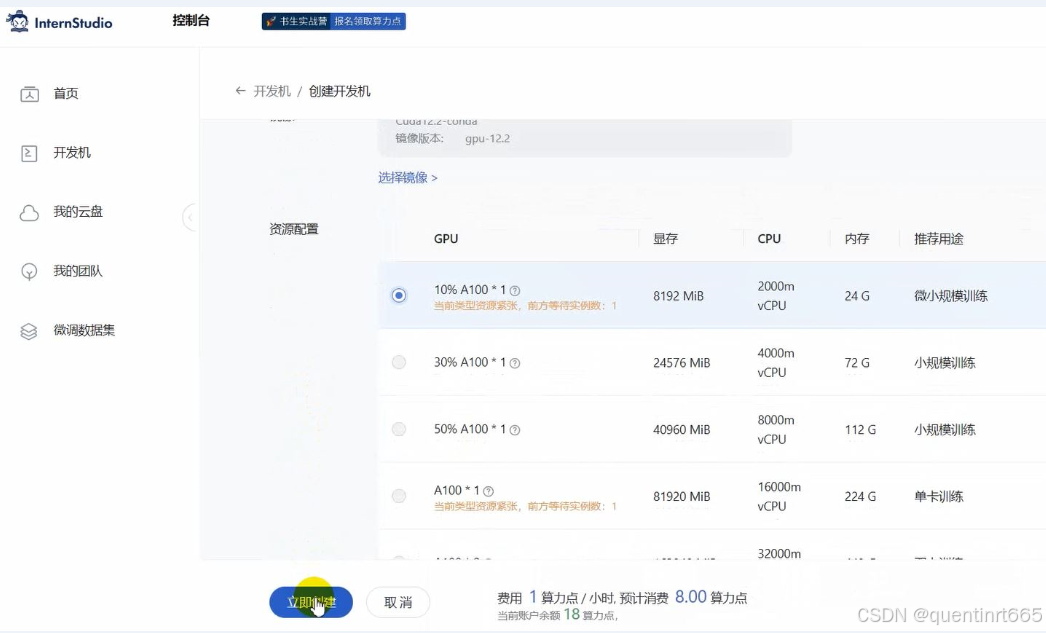
Task: Click help icon next to 10% A100 * 1
Action: coord(515,291)
